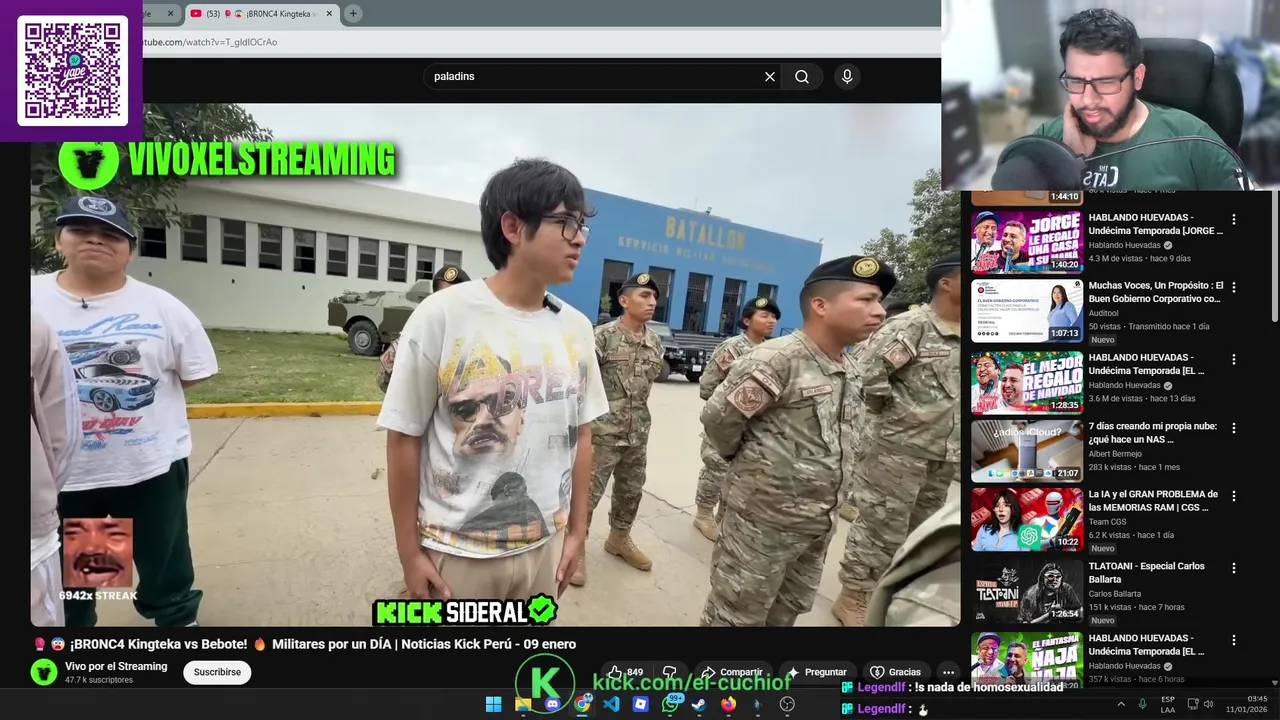The width and height of the screenshot is (1280, 720).
Task: Open a new browser tab with plus button
Action: click(x=353, y=13)
